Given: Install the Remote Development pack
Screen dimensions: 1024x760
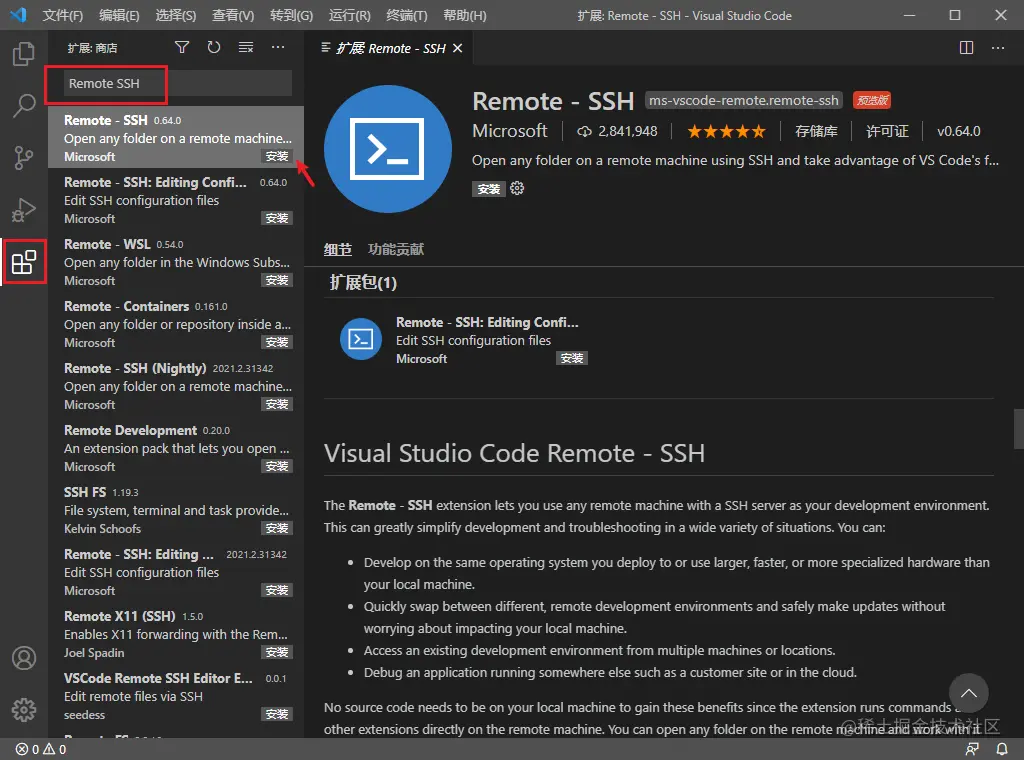Looking at the screenshot, I should [277, 466].
